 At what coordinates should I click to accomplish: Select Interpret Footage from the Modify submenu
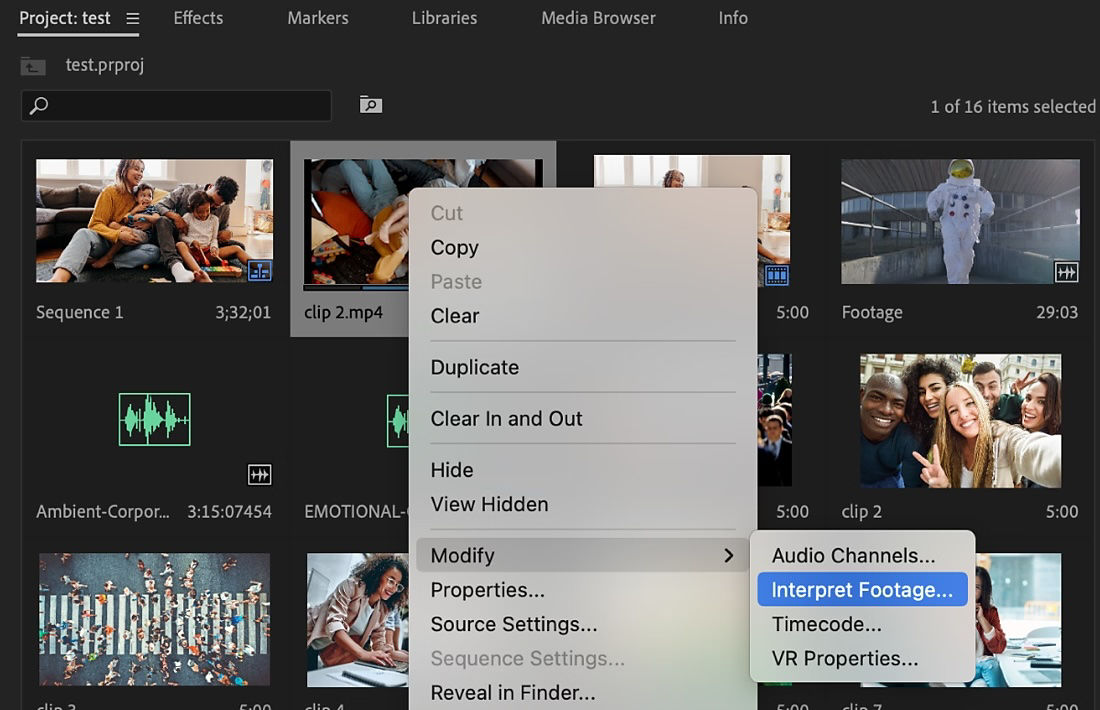pos(862,589)
